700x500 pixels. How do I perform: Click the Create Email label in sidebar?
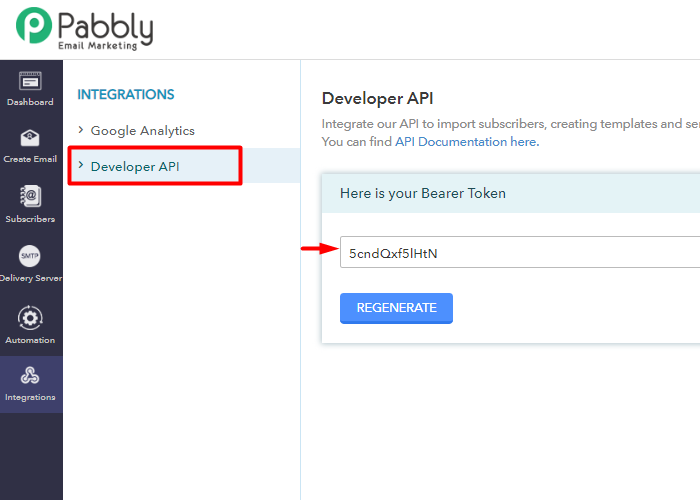point(30,159)
